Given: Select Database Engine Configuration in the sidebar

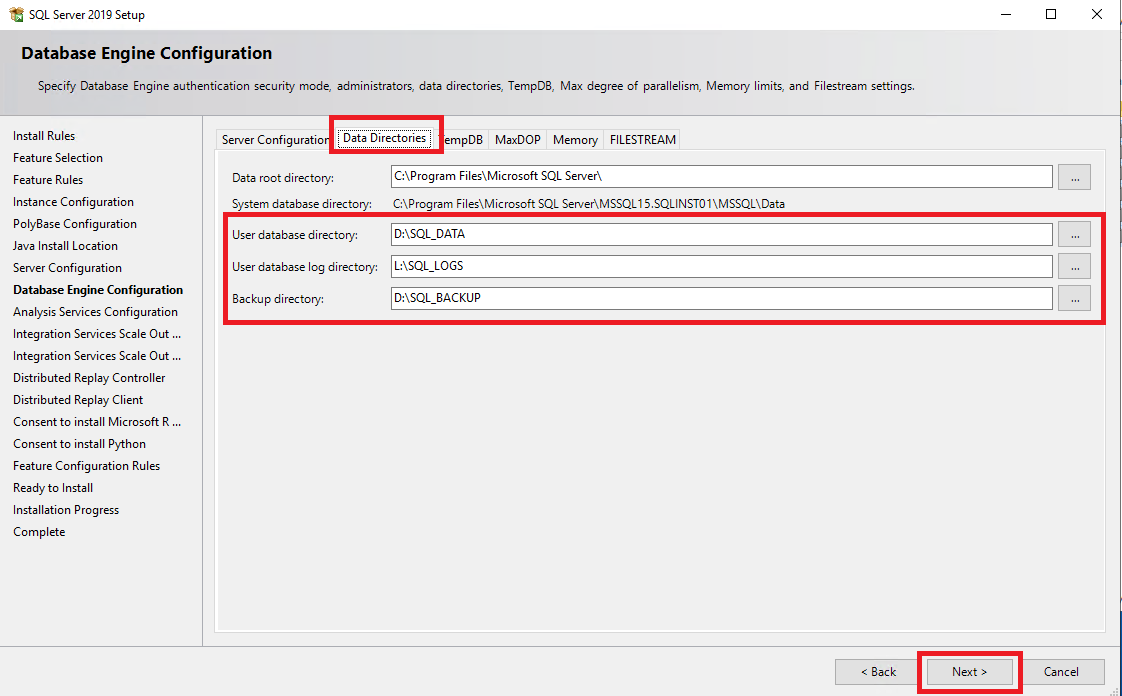Looking at the screenshot, I should (x=98, y=290).
